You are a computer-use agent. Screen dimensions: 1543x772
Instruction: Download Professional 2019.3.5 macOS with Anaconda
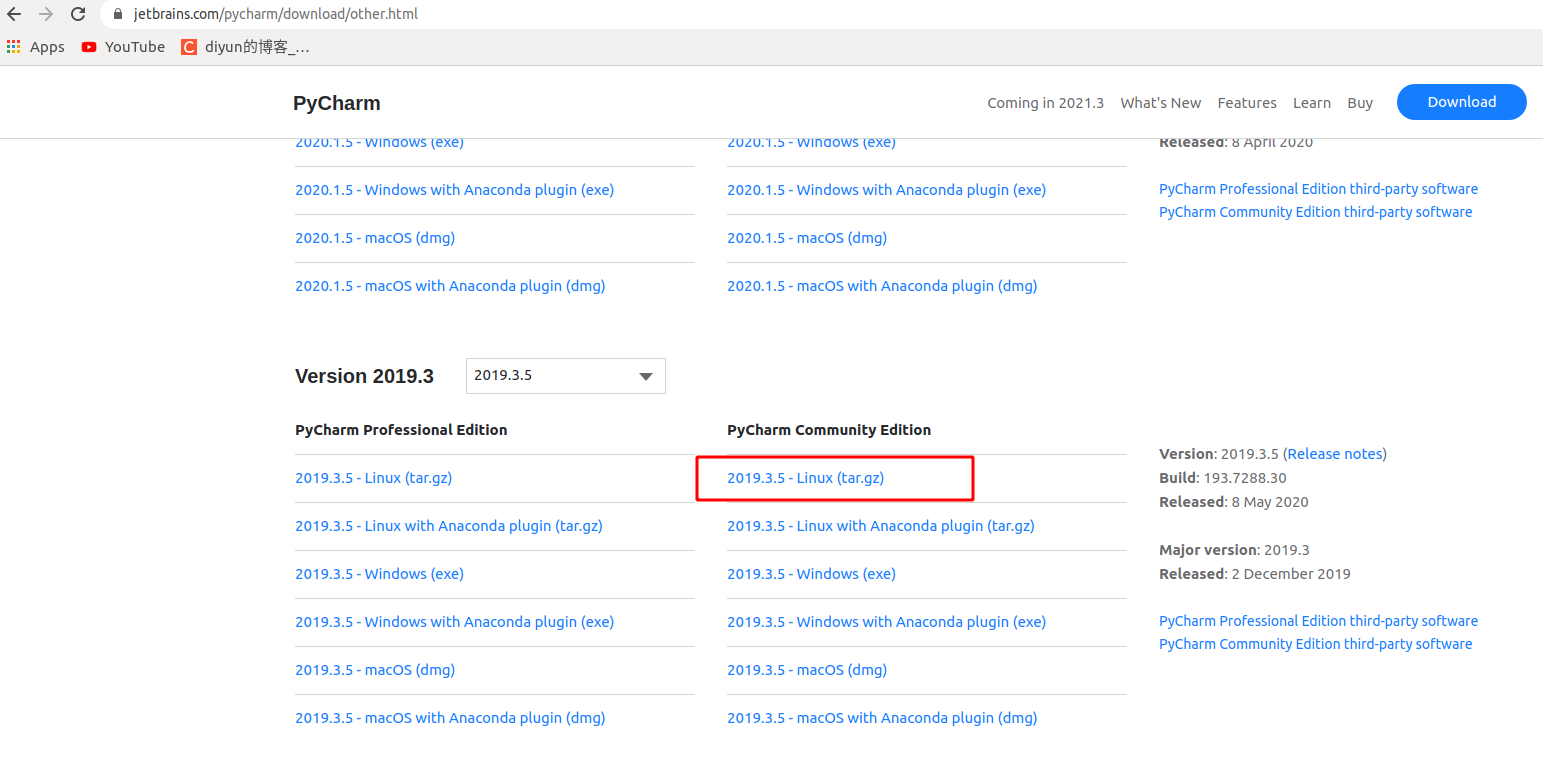[x=450, y=718]
